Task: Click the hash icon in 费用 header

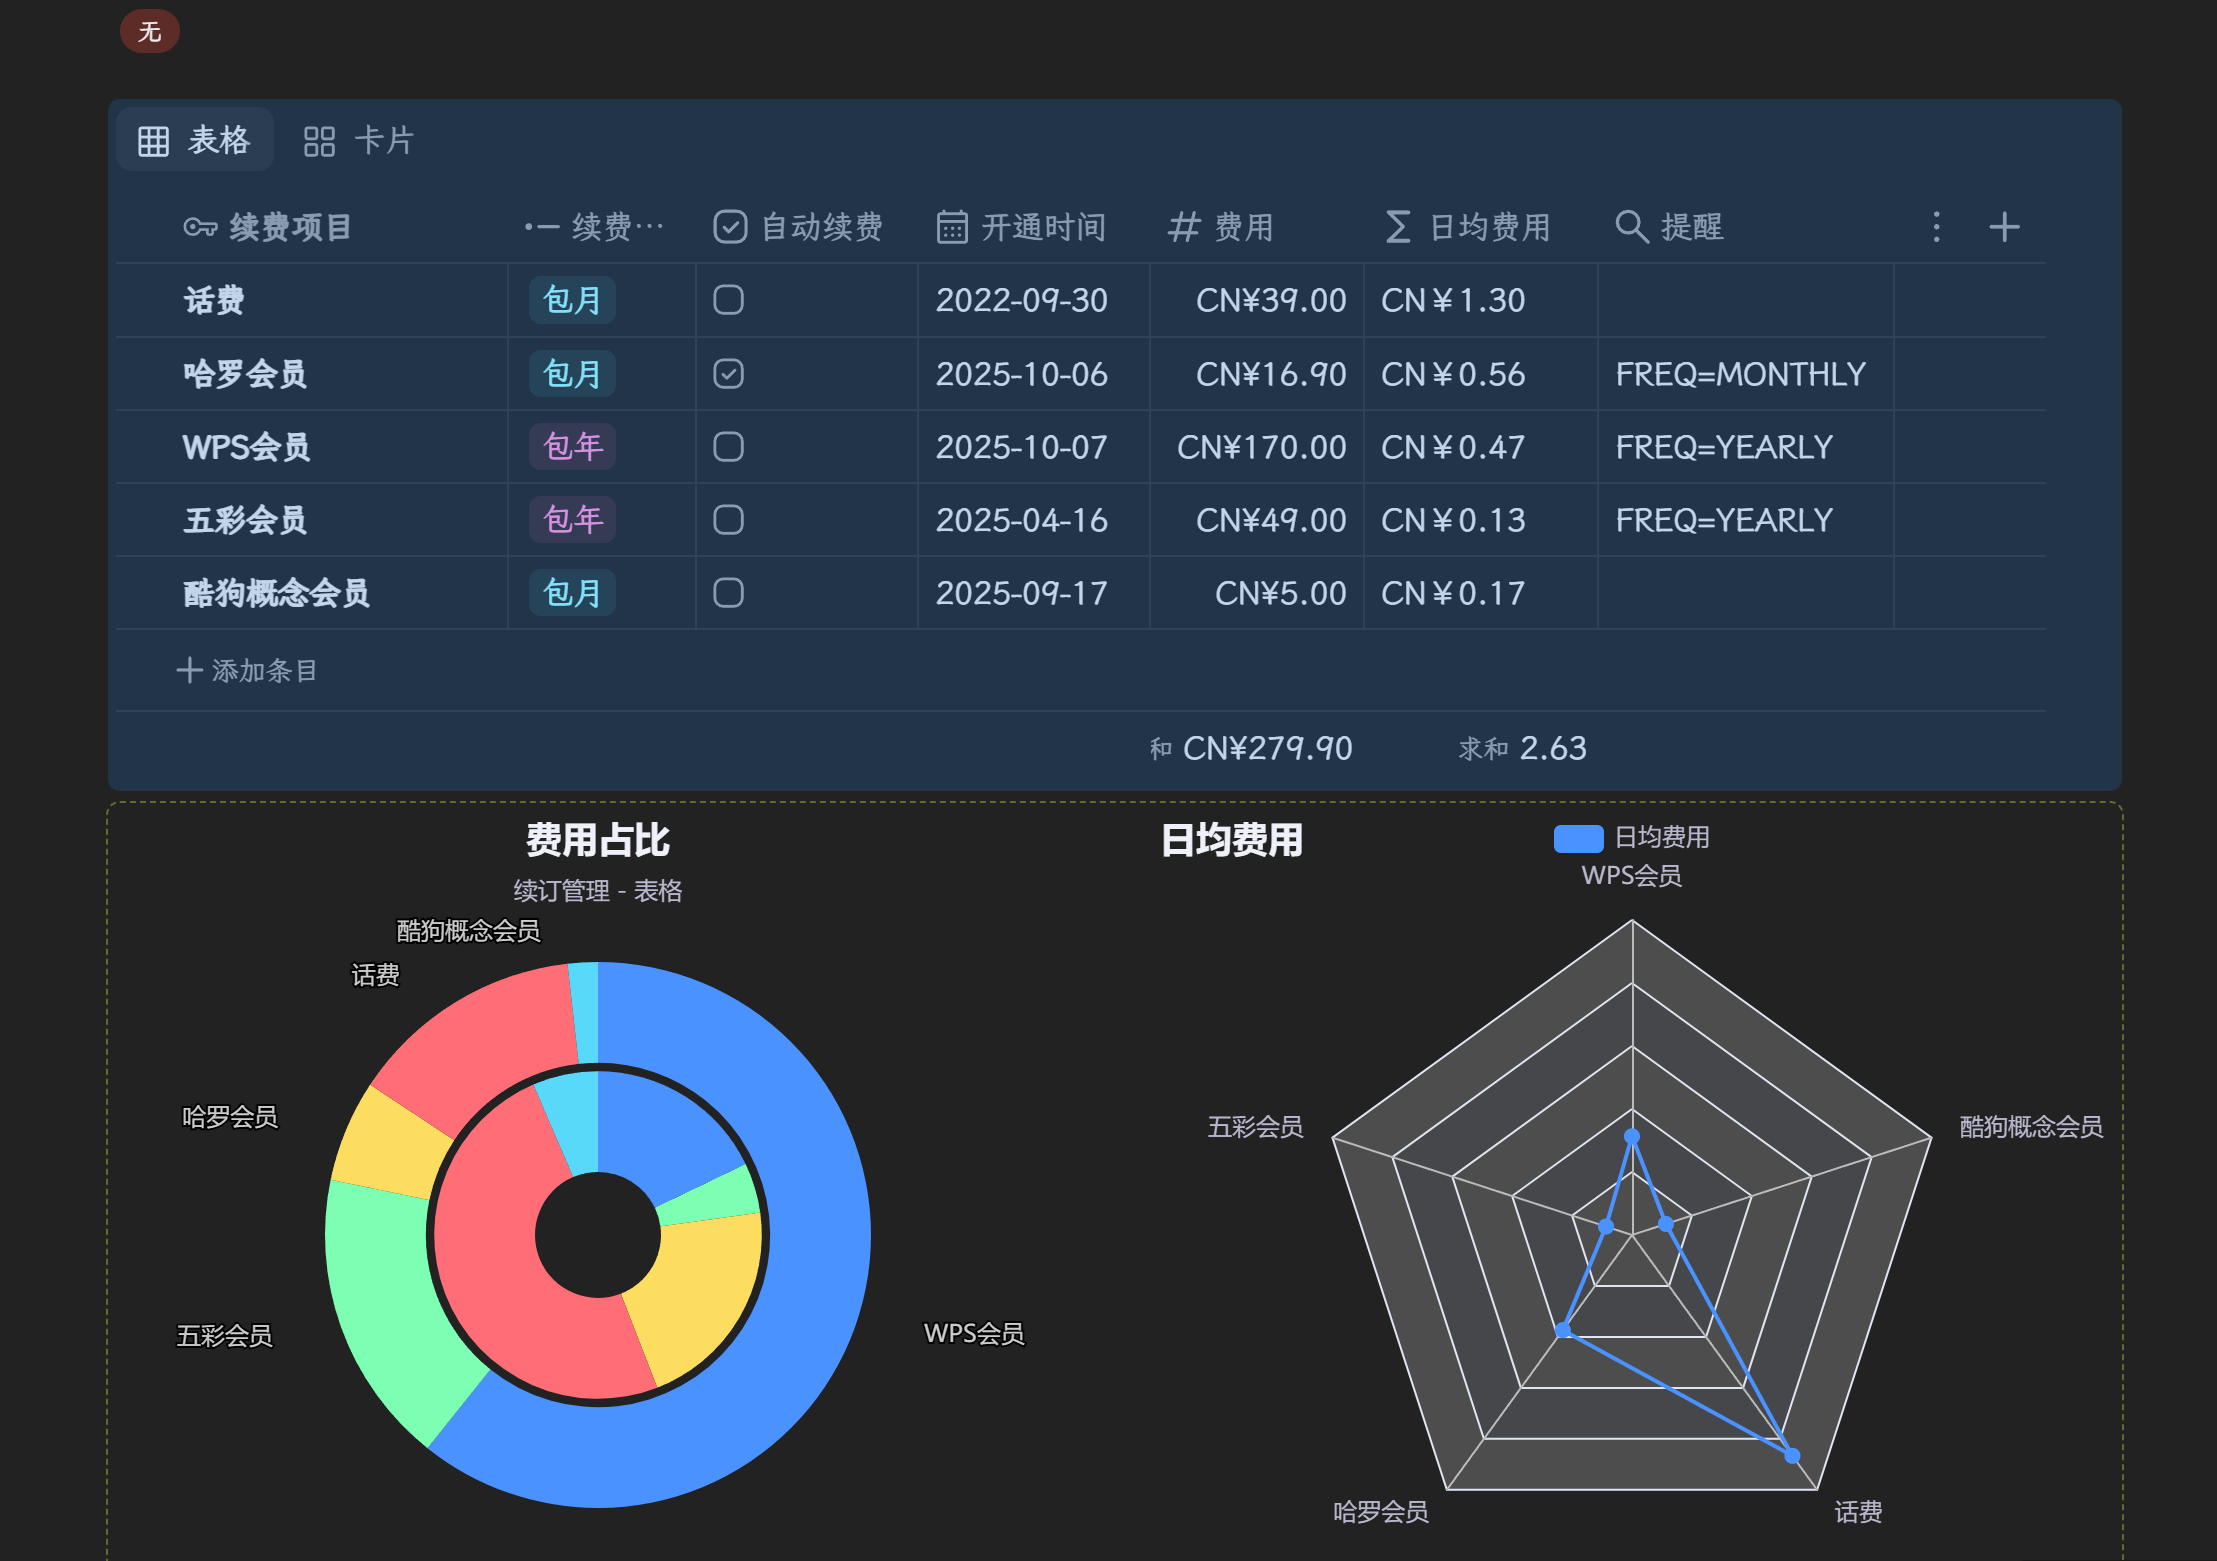Action: 1183,227
